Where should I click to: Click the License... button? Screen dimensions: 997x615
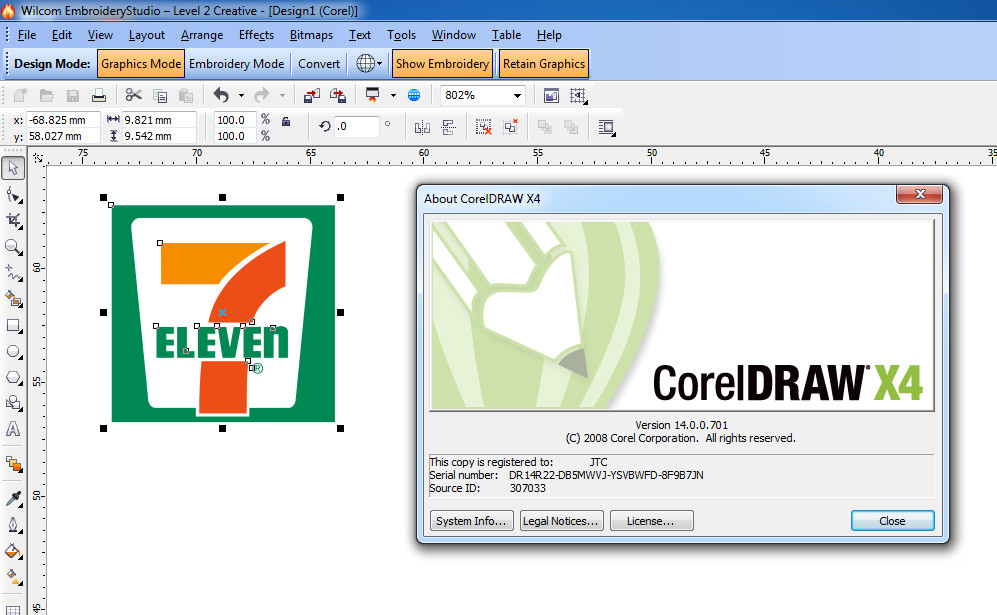pos(651,521)
